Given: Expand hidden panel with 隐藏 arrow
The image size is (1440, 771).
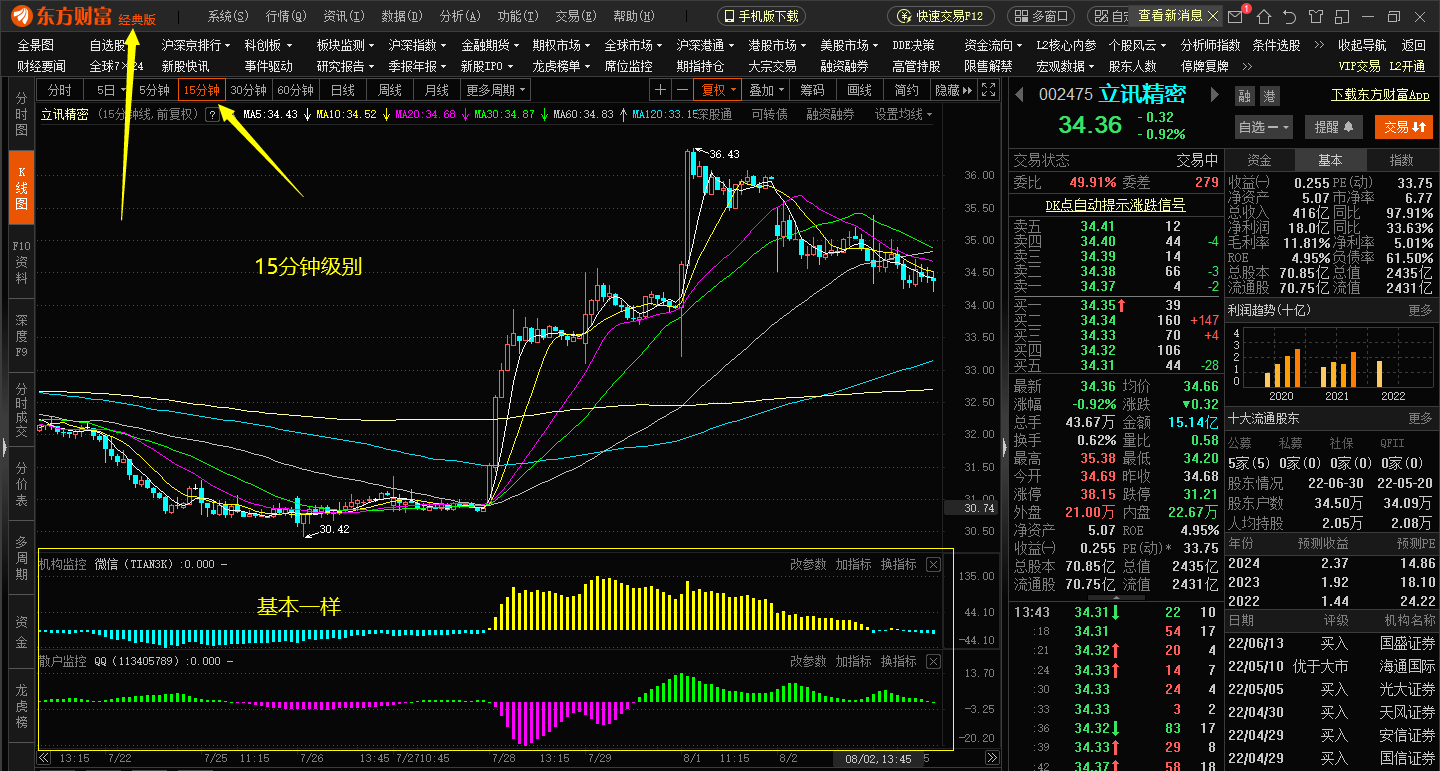Looking at the screenshot, I should click(954, 90).
